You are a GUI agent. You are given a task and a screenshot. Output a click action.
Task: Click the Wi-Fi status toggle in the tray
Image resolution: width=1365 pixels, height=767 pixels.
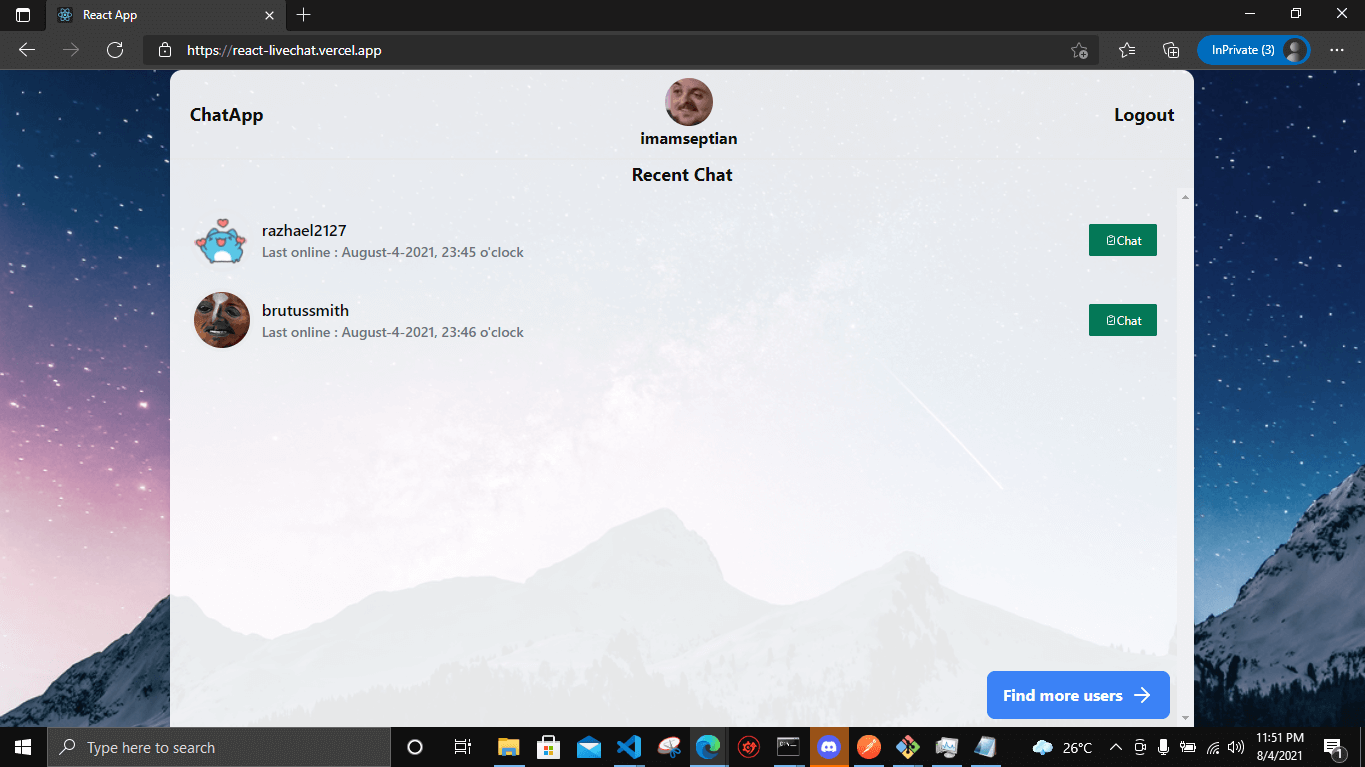tap(1211, 747)
